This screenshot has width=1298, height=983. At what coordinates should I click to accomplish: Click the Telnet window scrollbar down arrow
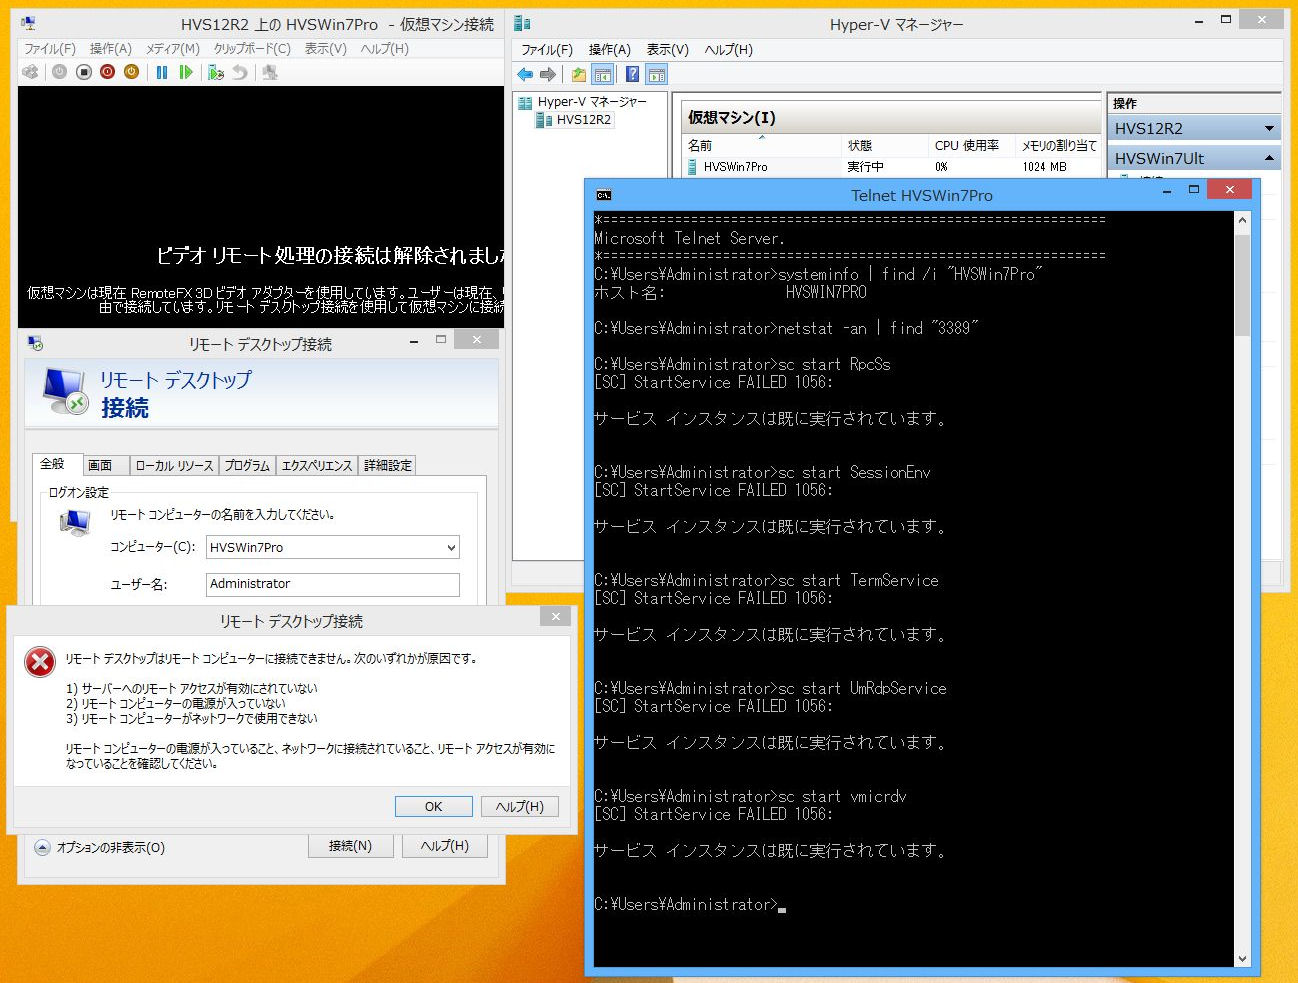point(1242,958)
